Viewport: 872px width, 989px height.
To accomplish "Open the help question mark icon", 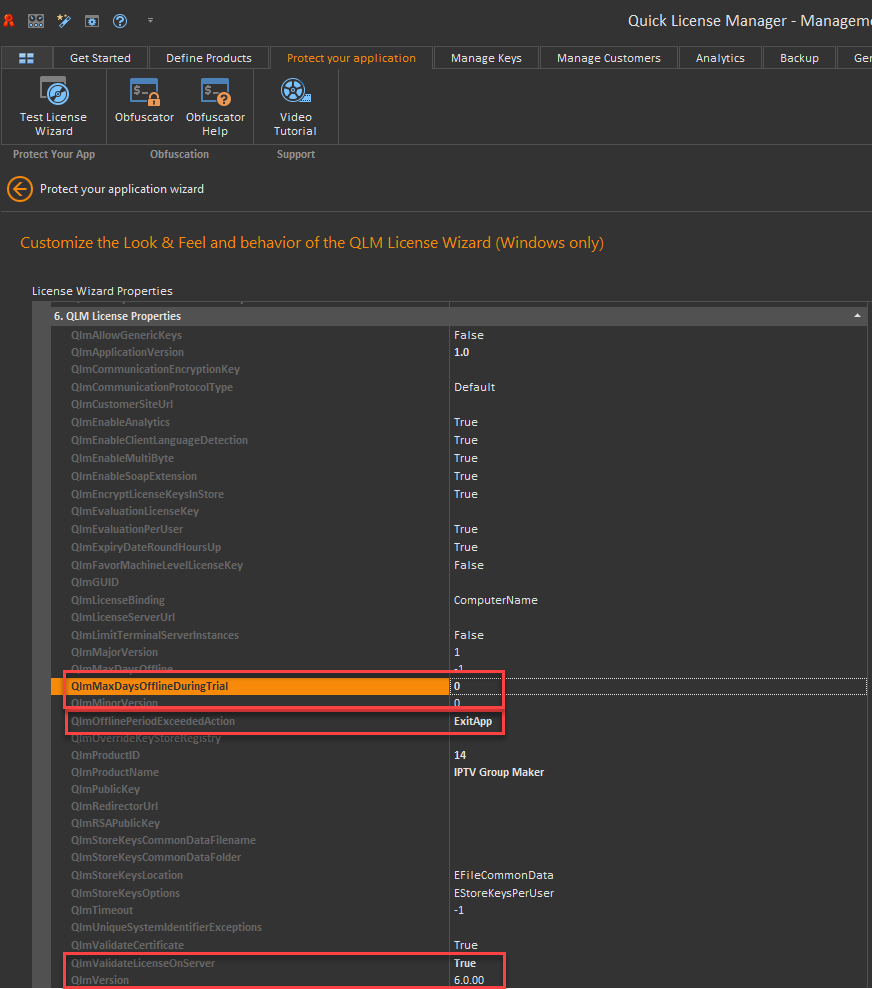I will pos(120,21).
